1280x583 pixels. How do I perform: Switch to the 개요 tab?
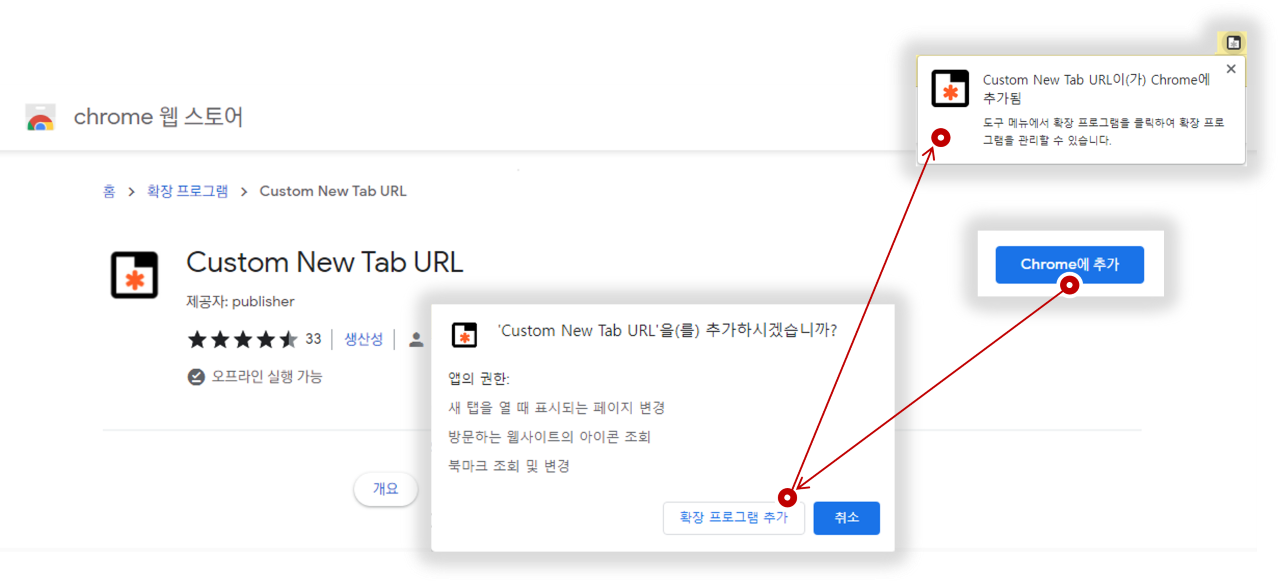[386, 489]
